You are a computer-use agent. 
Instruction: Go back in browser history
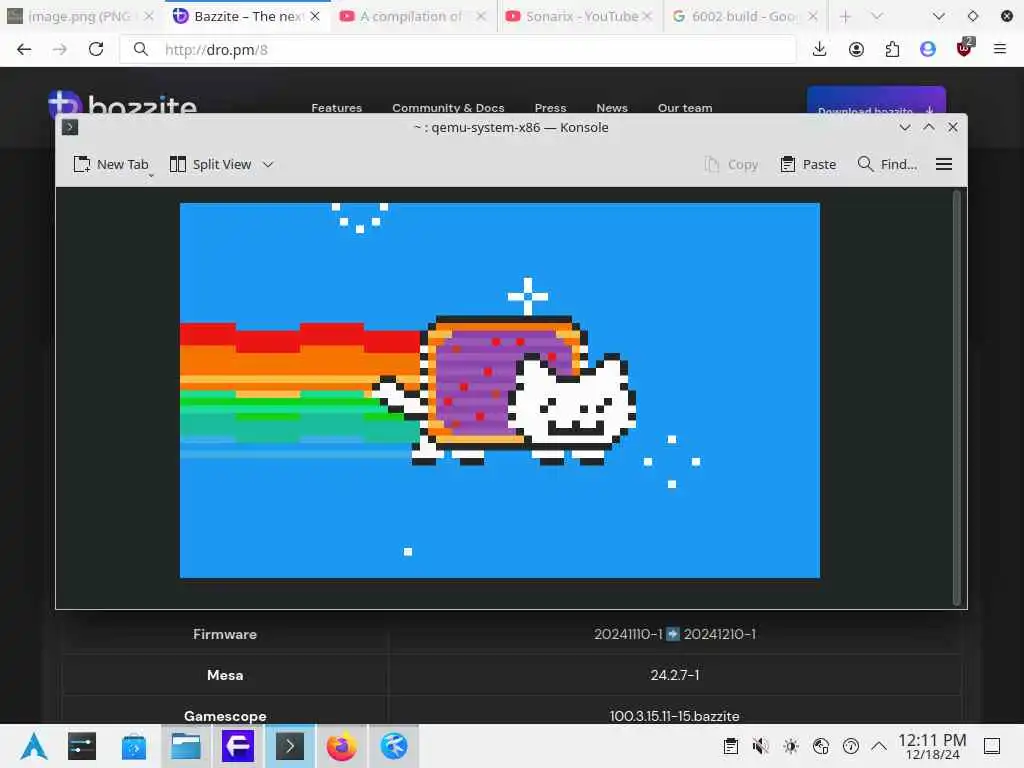tap(24, 50)
